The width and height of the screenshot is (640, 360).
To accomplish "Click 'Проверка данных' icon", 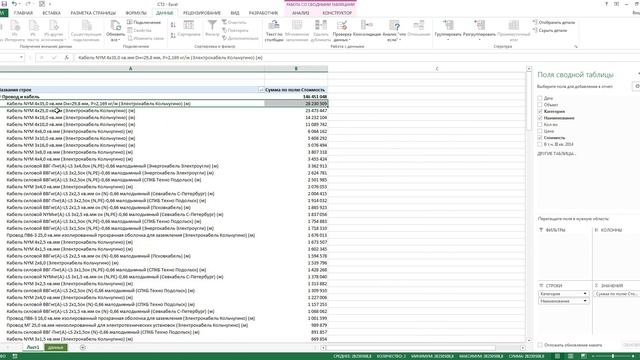I will point(342,25).
